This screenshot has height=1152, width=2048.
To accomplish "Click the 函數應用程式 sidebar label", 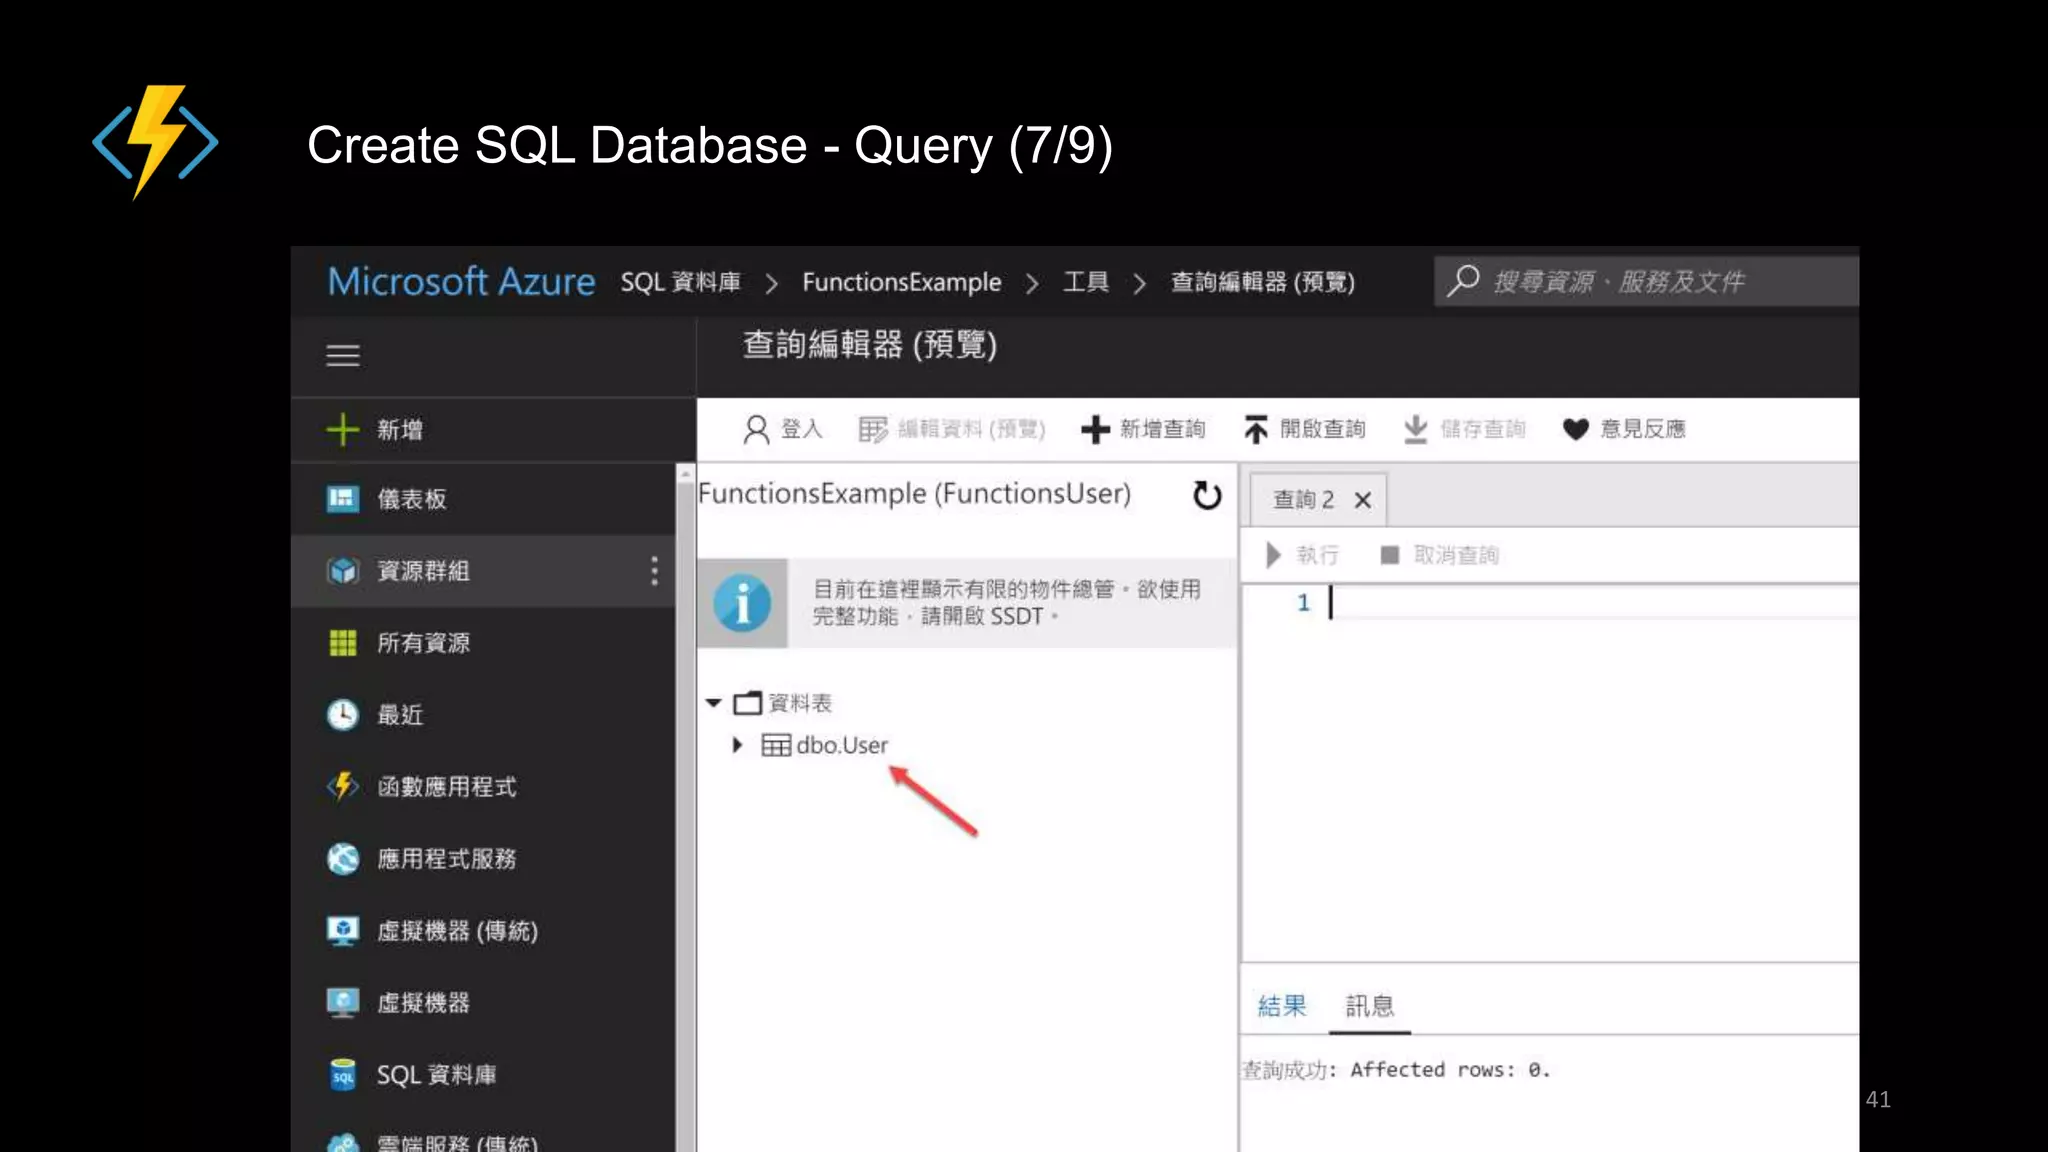I will point(446,787).
